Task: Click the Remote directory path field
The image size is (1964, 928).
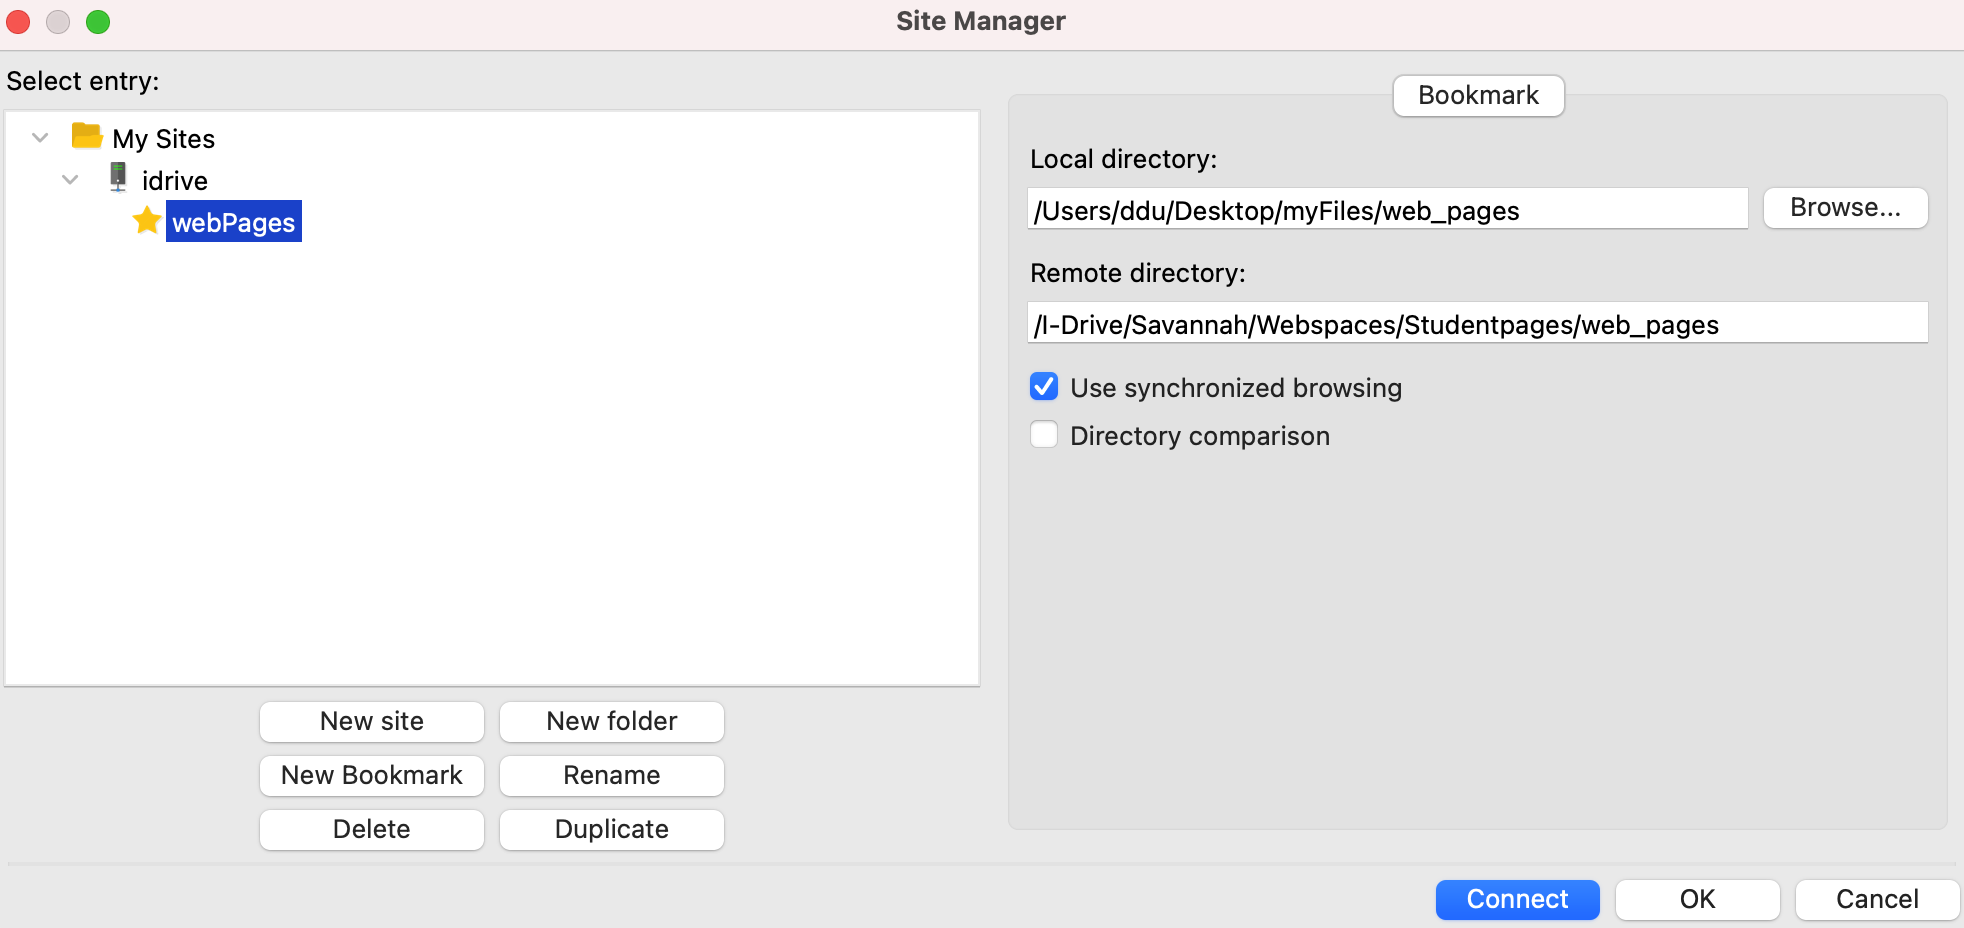Action: tap(1478, 323)
